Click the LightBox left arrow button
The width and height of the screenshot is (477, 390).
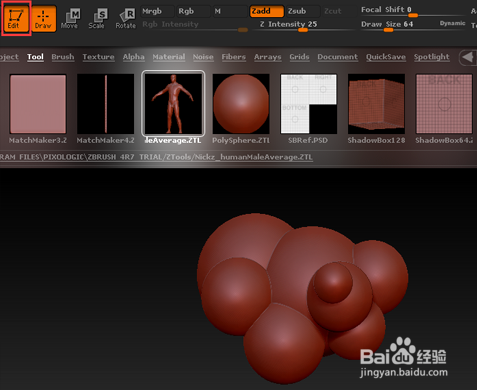coord(468,57)
